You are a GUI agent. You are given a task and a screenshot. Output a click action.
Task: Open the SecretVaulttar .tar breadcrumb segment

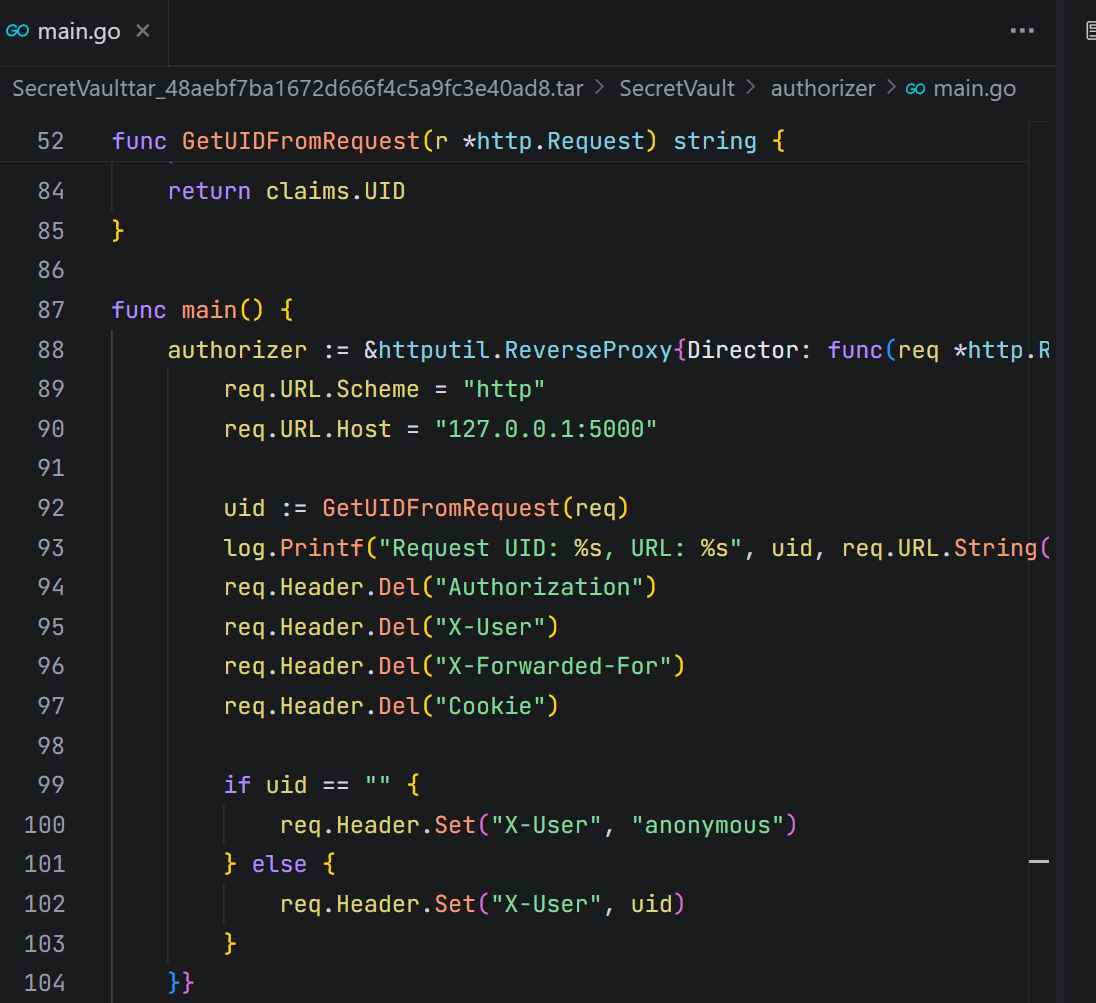click(297, 89)
